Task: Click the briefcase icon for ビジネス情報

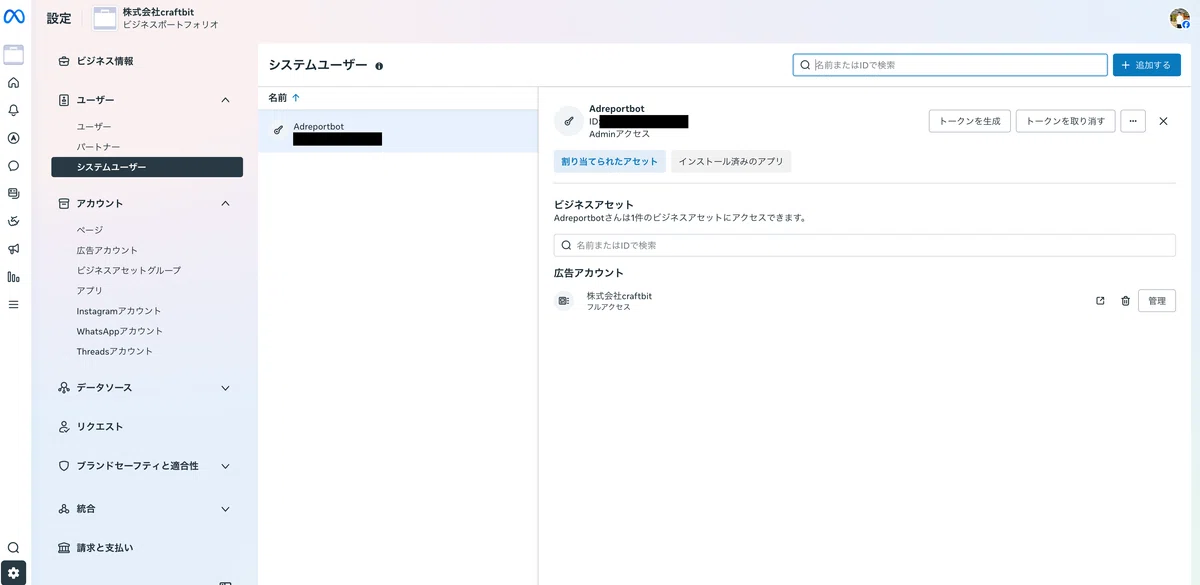Action: tap(64, 61)
